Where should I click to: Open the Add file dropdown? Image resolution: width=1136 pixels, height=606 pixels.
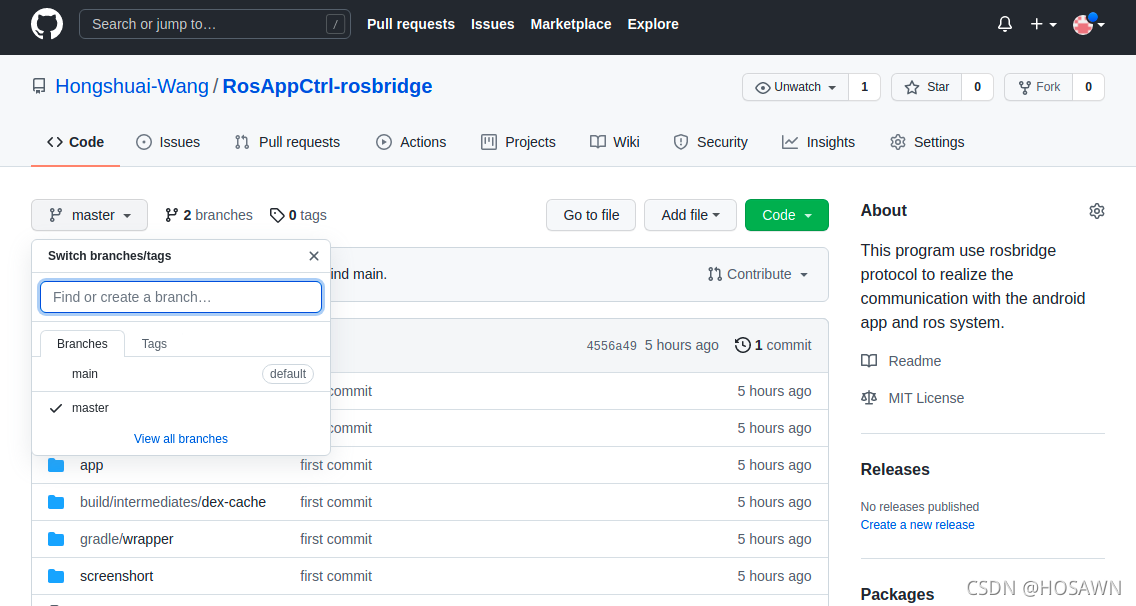[x=690, y=215]
